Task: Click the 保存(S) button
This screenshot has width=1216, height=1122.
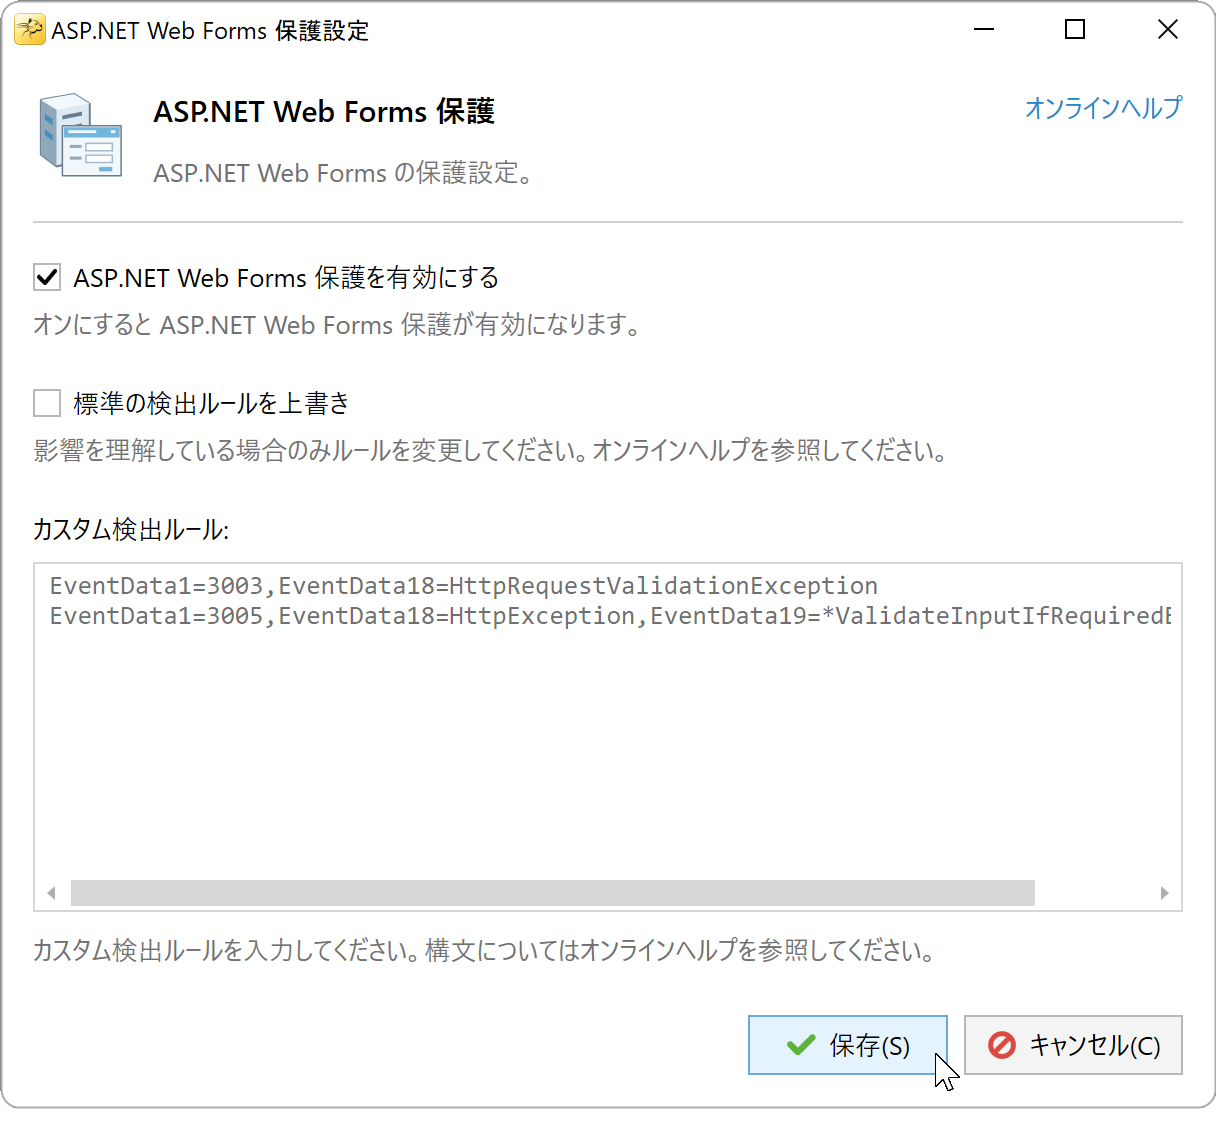Action: click(848, 1045)
